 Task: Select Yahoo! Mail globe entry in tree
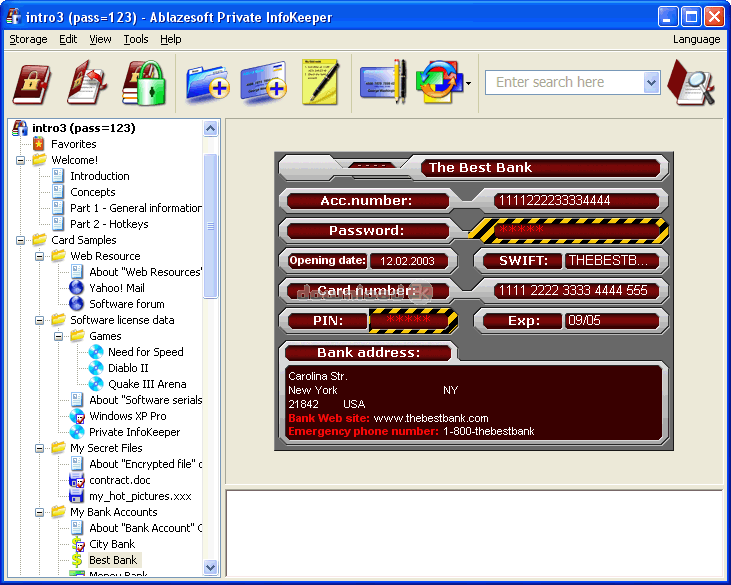116,288
